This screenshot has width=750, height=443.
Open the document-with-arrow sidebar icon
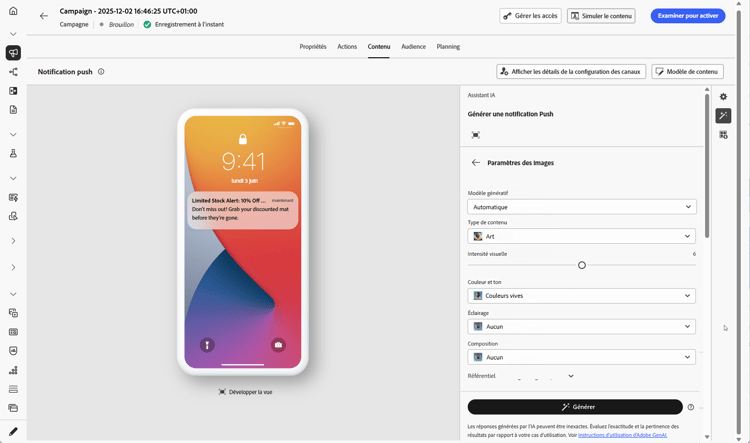tap(13, 216)
